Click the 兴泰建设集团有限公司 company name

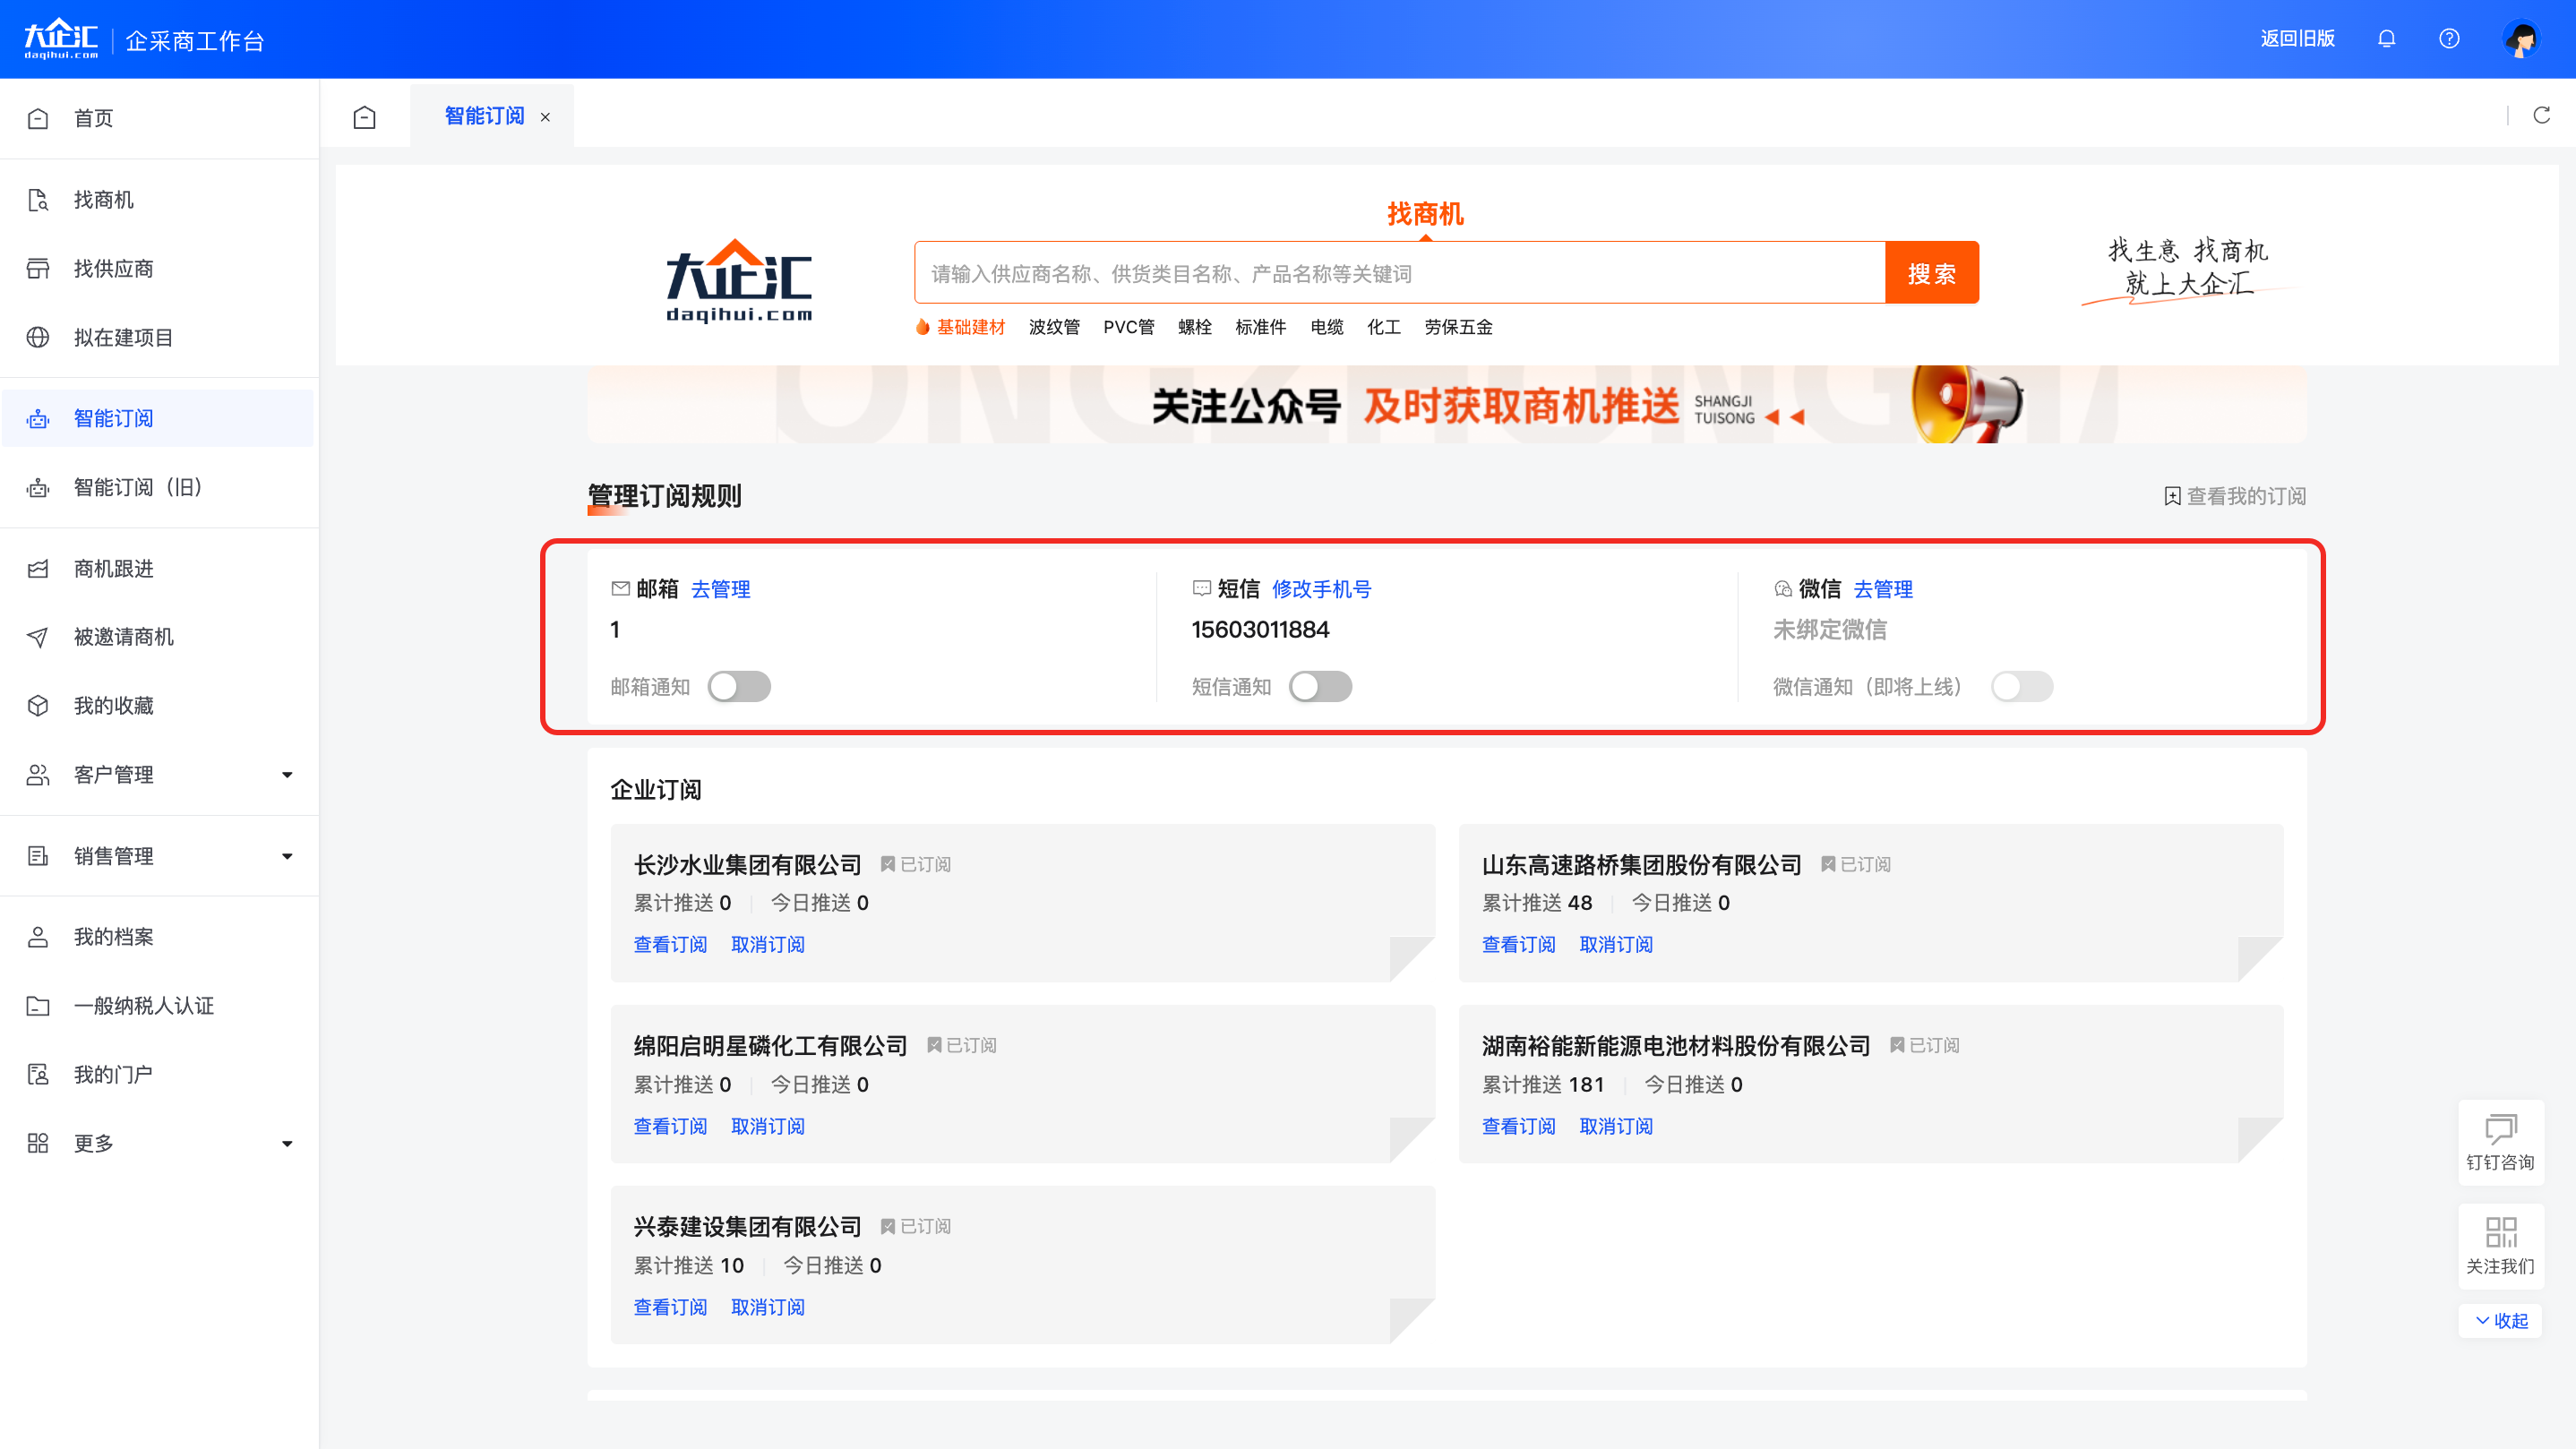click(747, 1227)
